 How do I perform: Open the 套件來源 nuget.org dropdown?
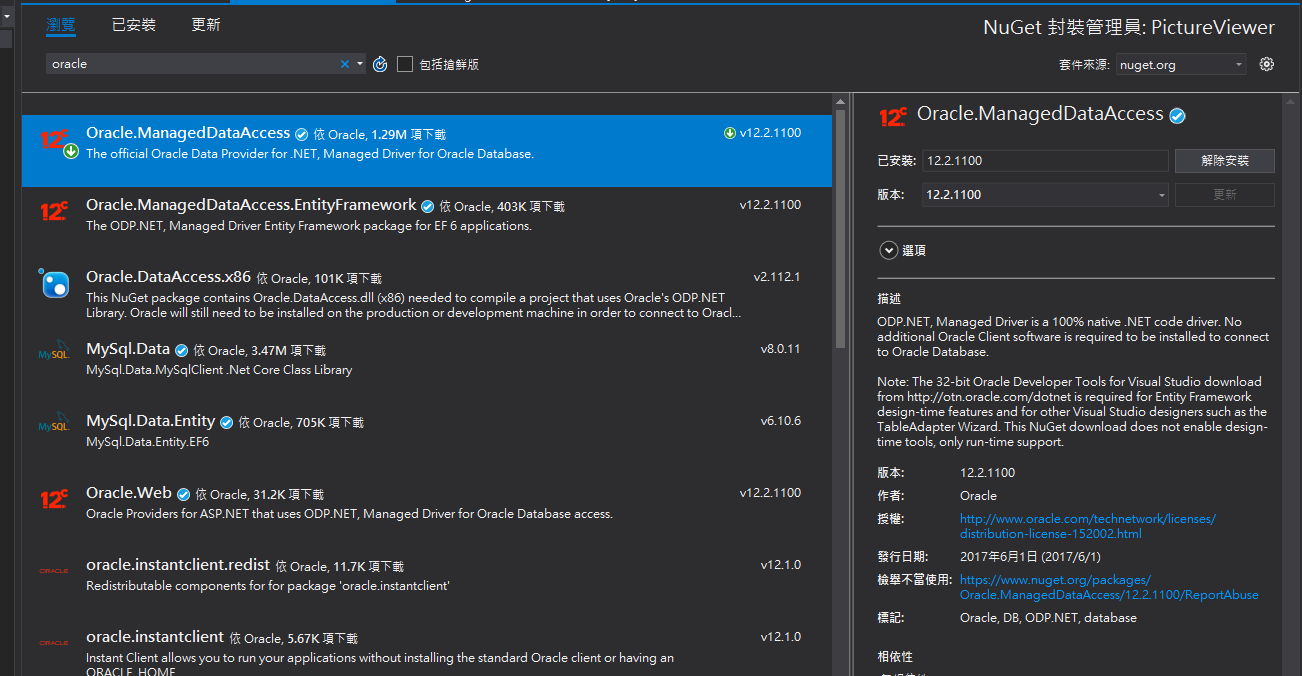click(x=1181, y=65)
